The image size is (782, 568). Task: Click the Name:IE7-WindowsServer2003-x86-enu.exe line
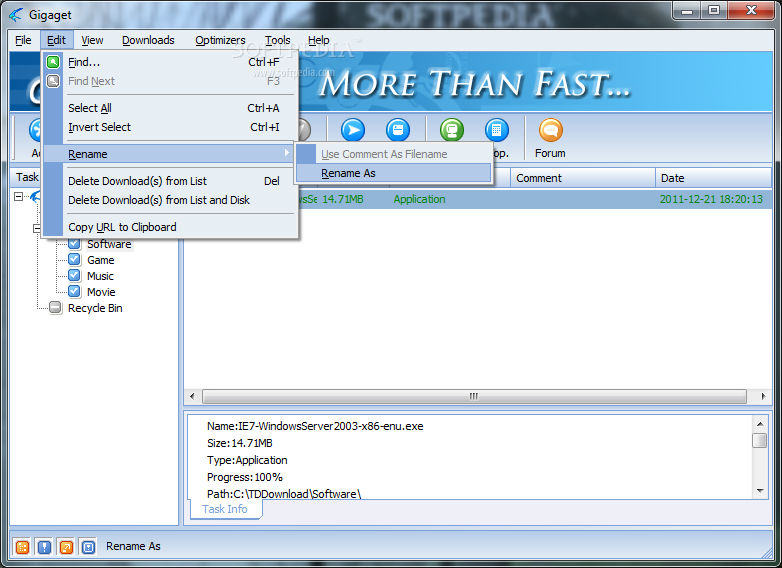pyautogui.click(x=315, y=426)
